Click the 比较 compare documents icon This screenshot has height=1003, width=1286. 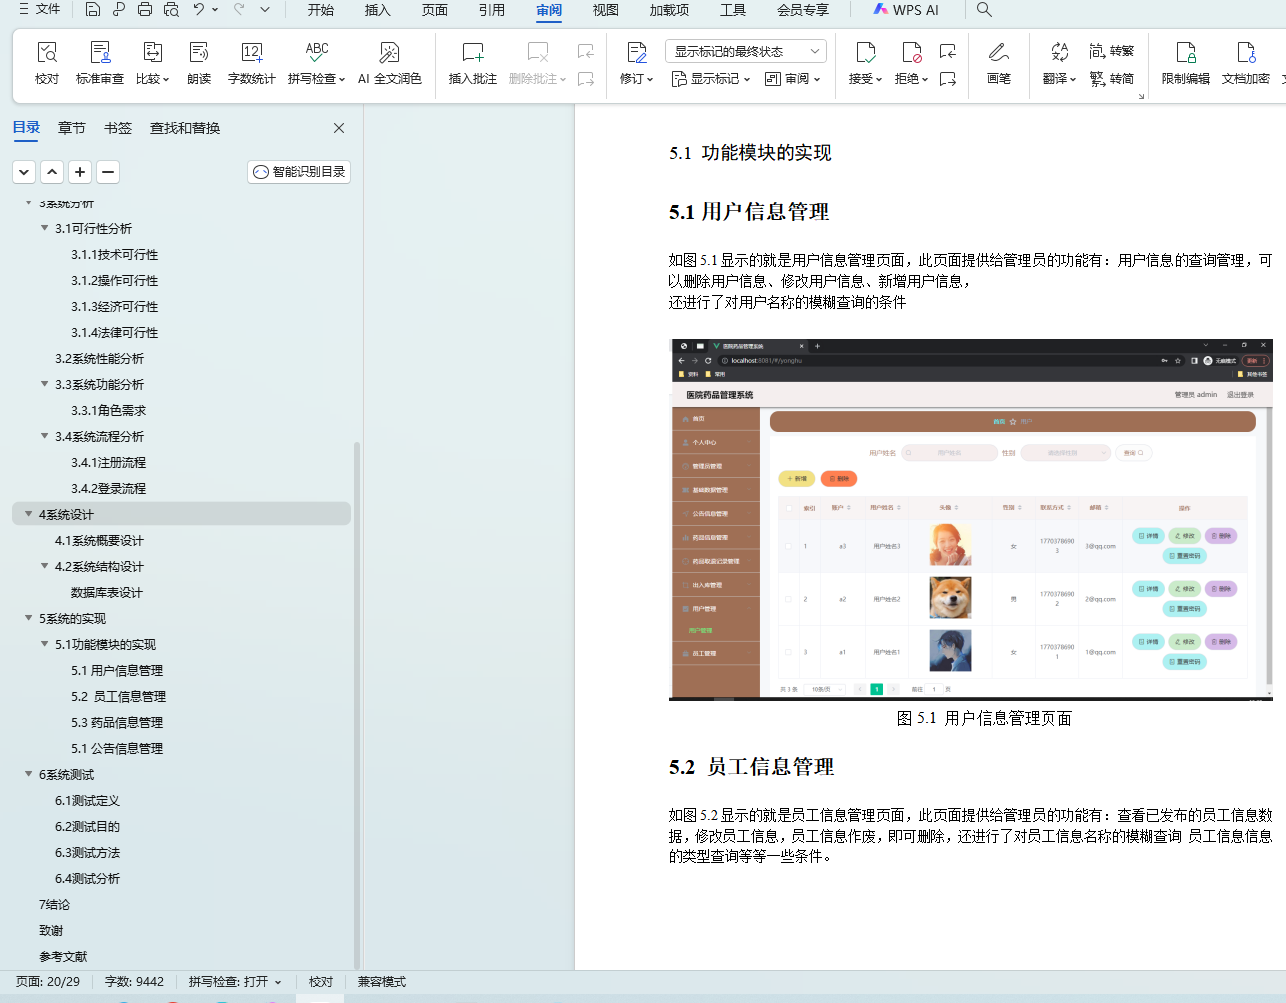pos(153,52)
